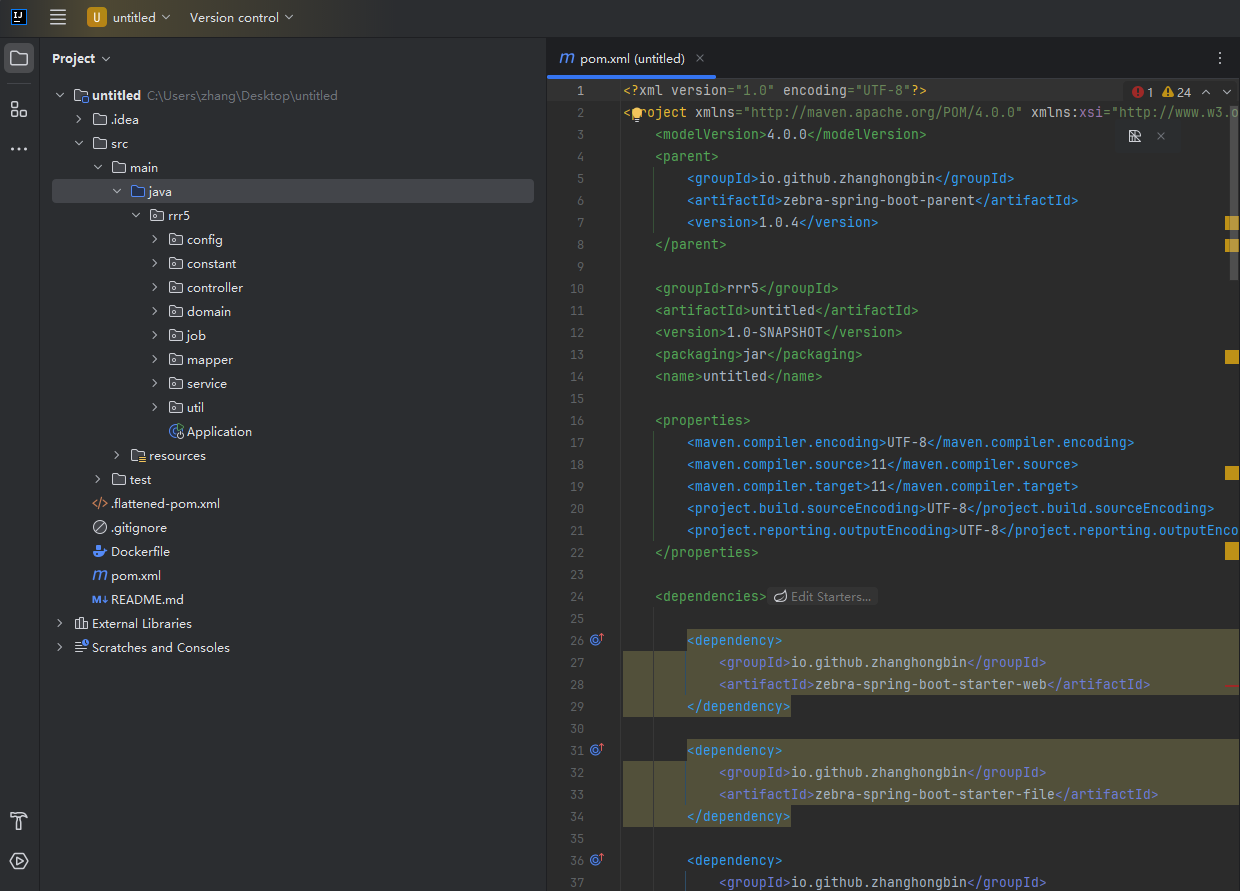Open the untitled project switcher dropdown

click(x=129, y=17)
